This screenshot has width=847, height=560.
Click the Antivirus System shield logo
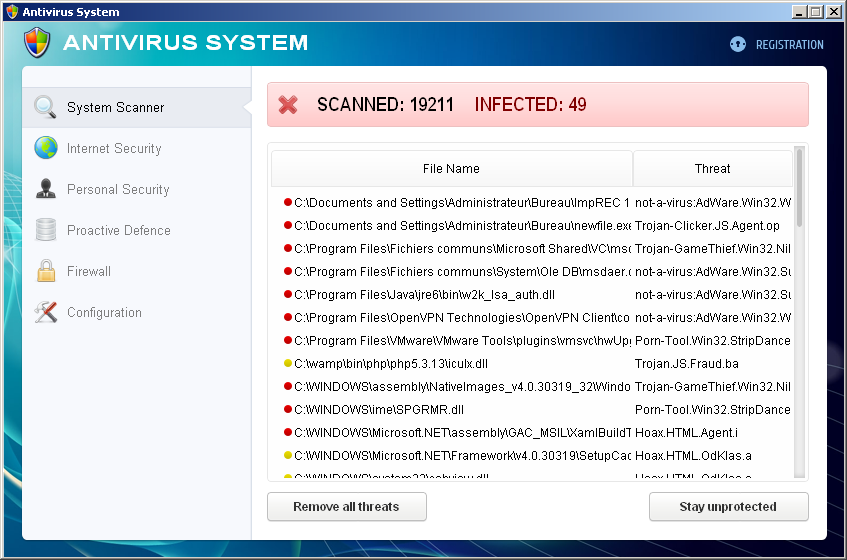[37, 43]
